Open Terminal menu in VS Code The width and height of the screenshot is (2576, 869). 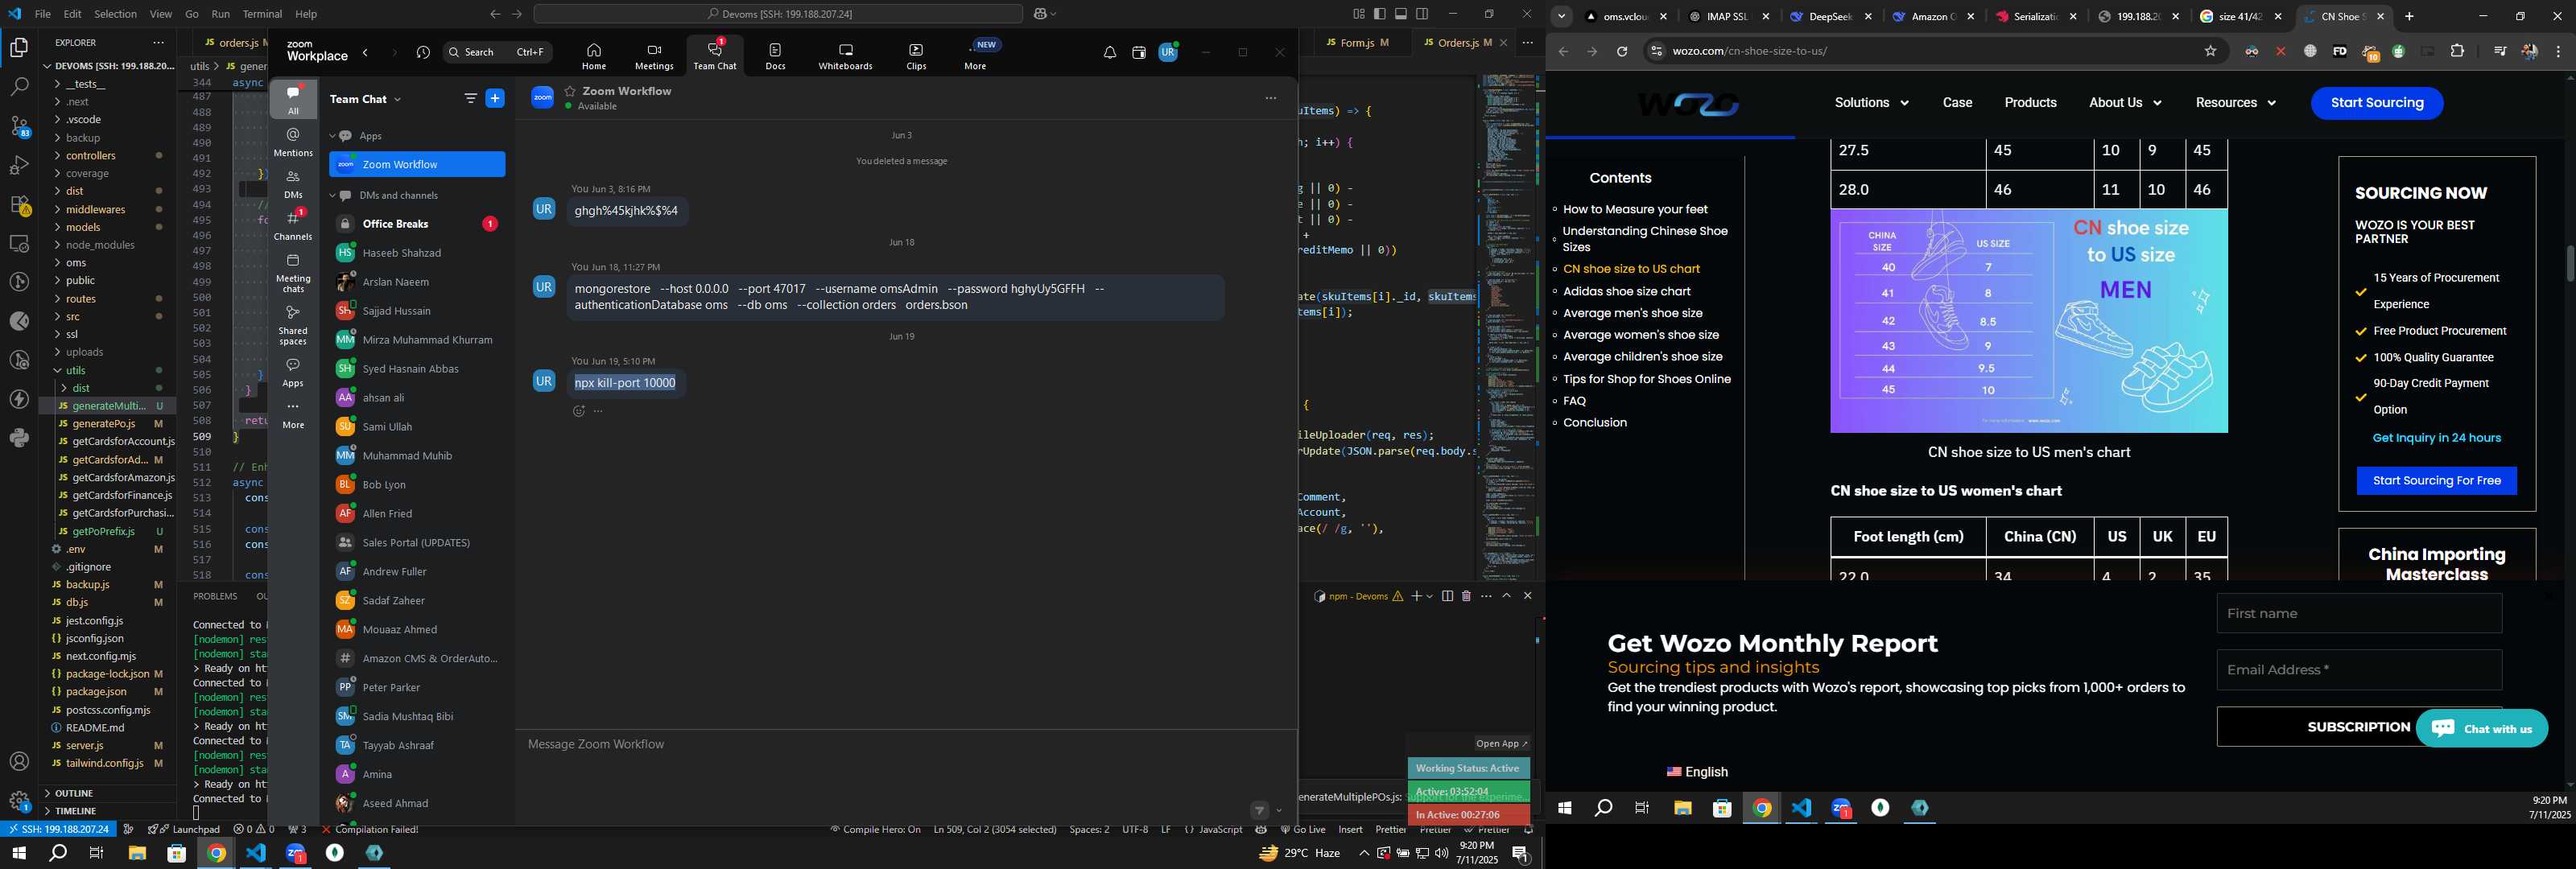tap(263, 14)
